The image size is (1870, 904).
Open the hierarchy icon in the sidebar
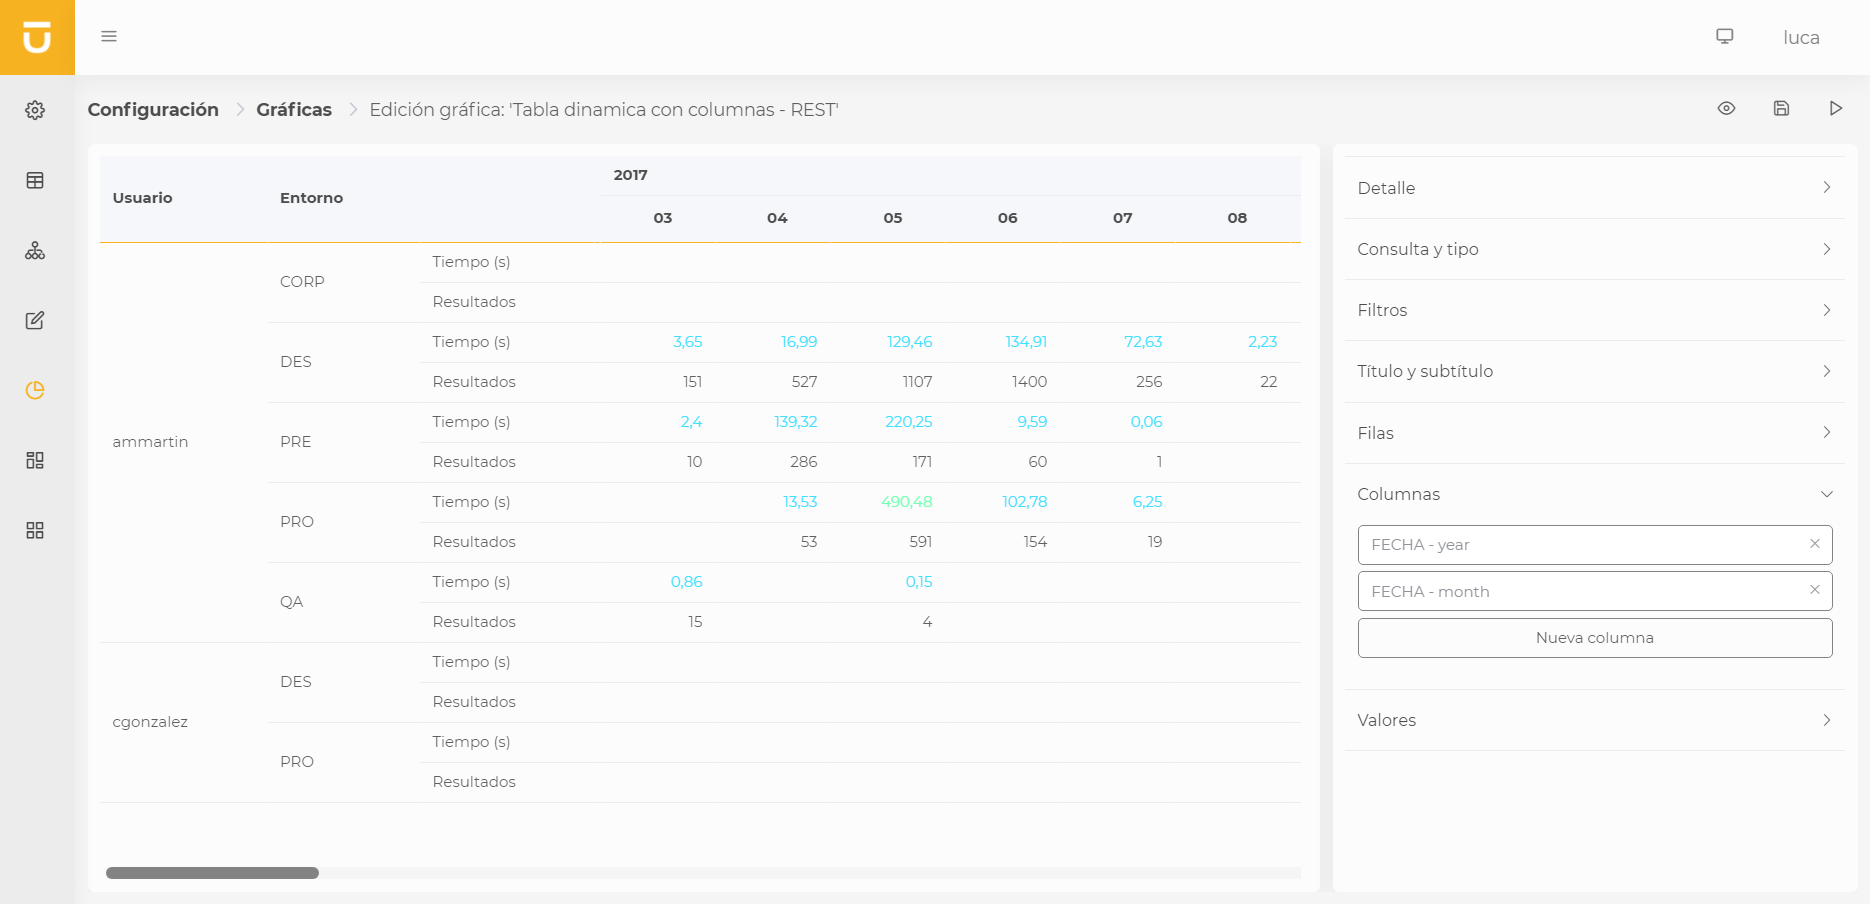pos(35,251)
